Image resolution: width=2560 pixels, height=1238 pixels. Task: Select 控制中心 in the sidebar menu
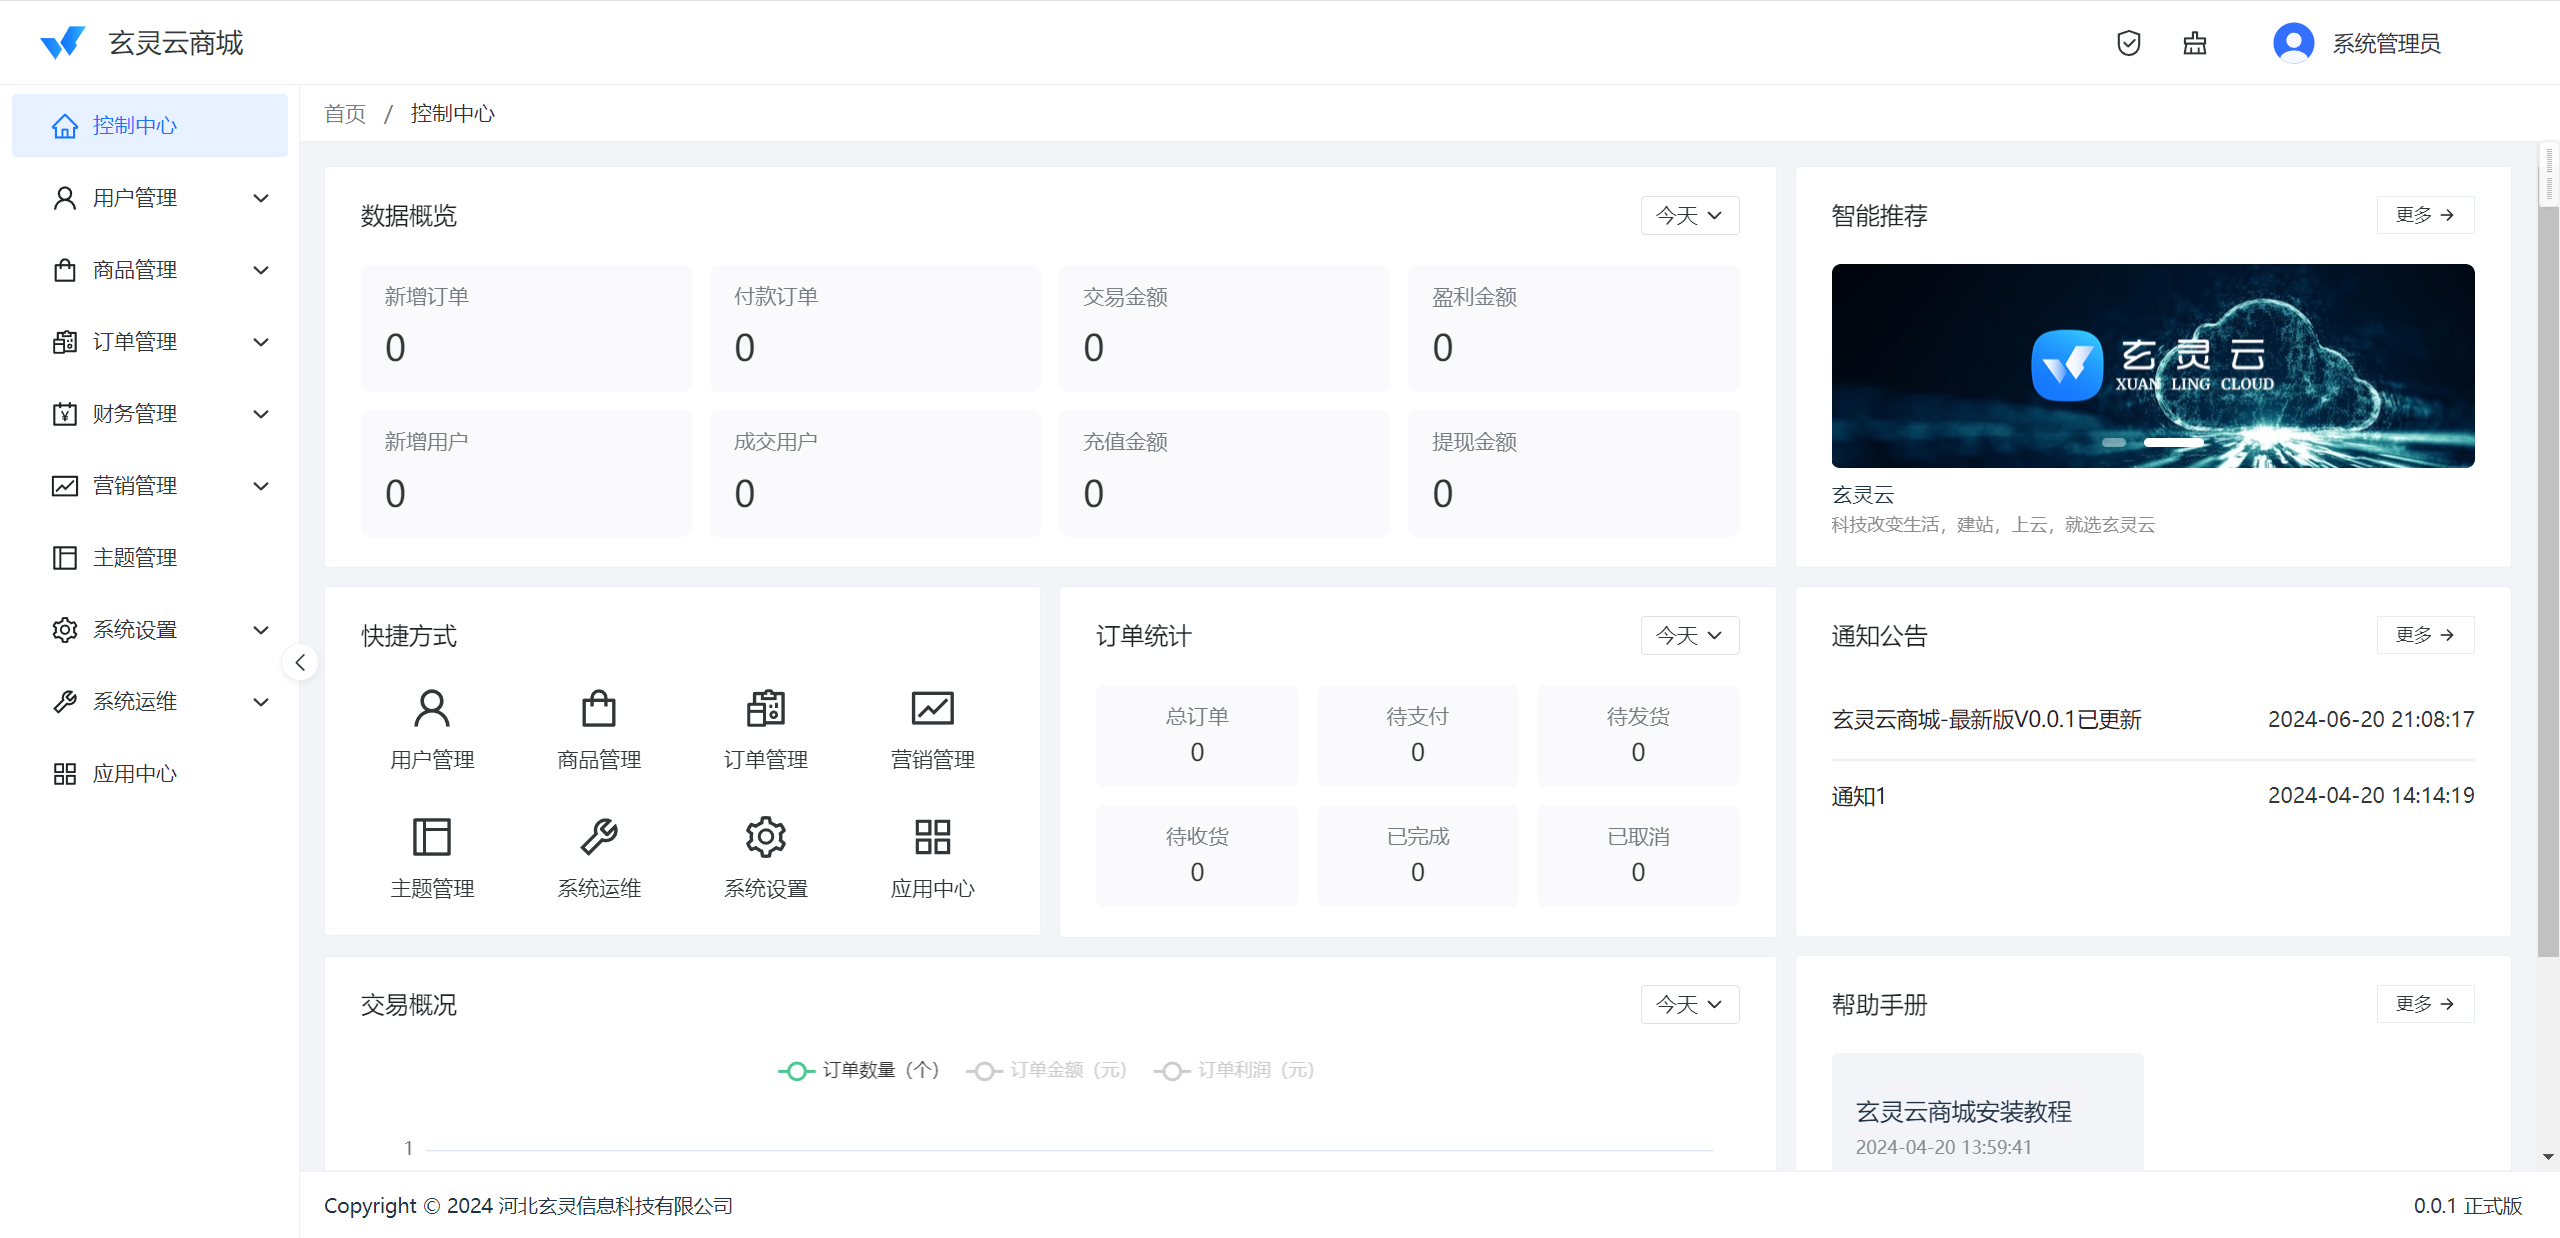click(x=135, y=126)
